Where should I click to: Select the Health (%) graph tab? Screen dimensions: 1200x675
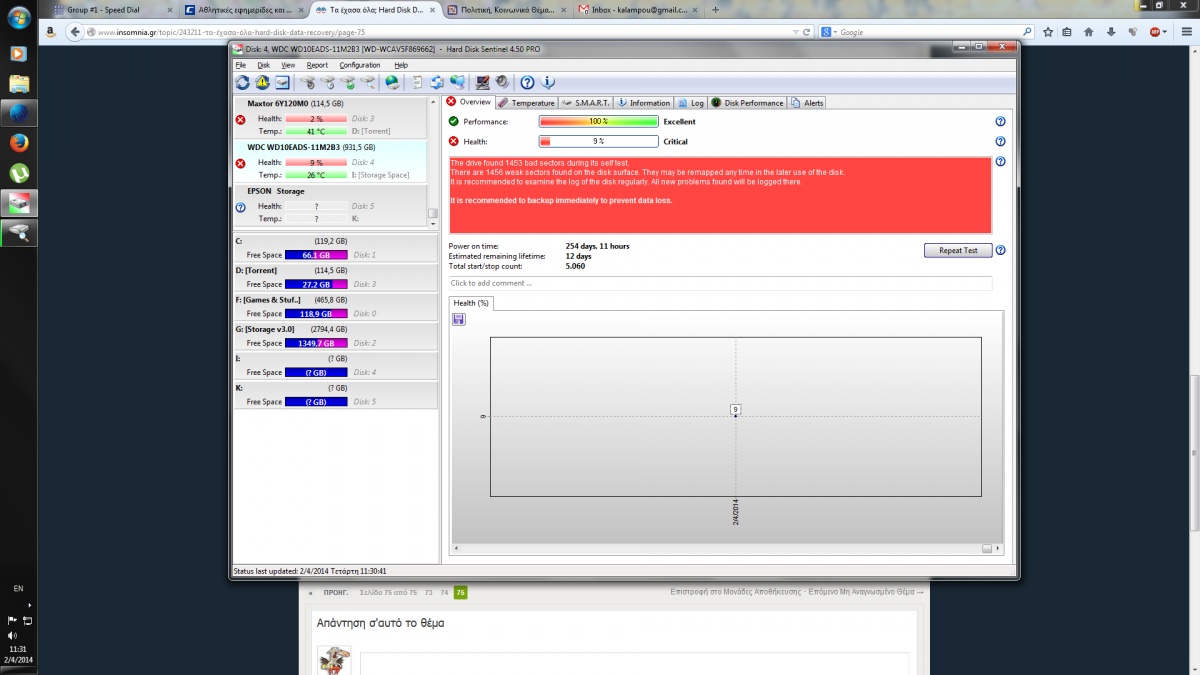coord(470,303)
